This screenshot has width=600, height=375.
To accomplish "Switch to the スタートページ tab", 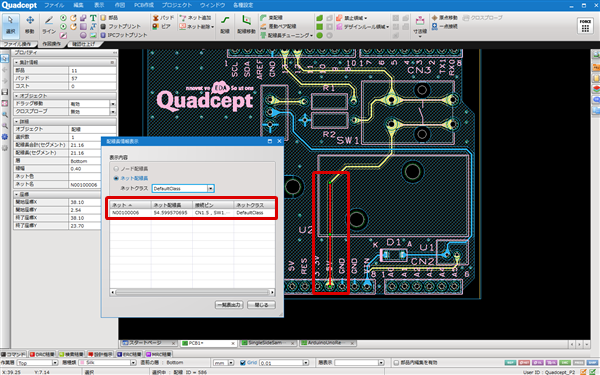I will coord(148,343).
